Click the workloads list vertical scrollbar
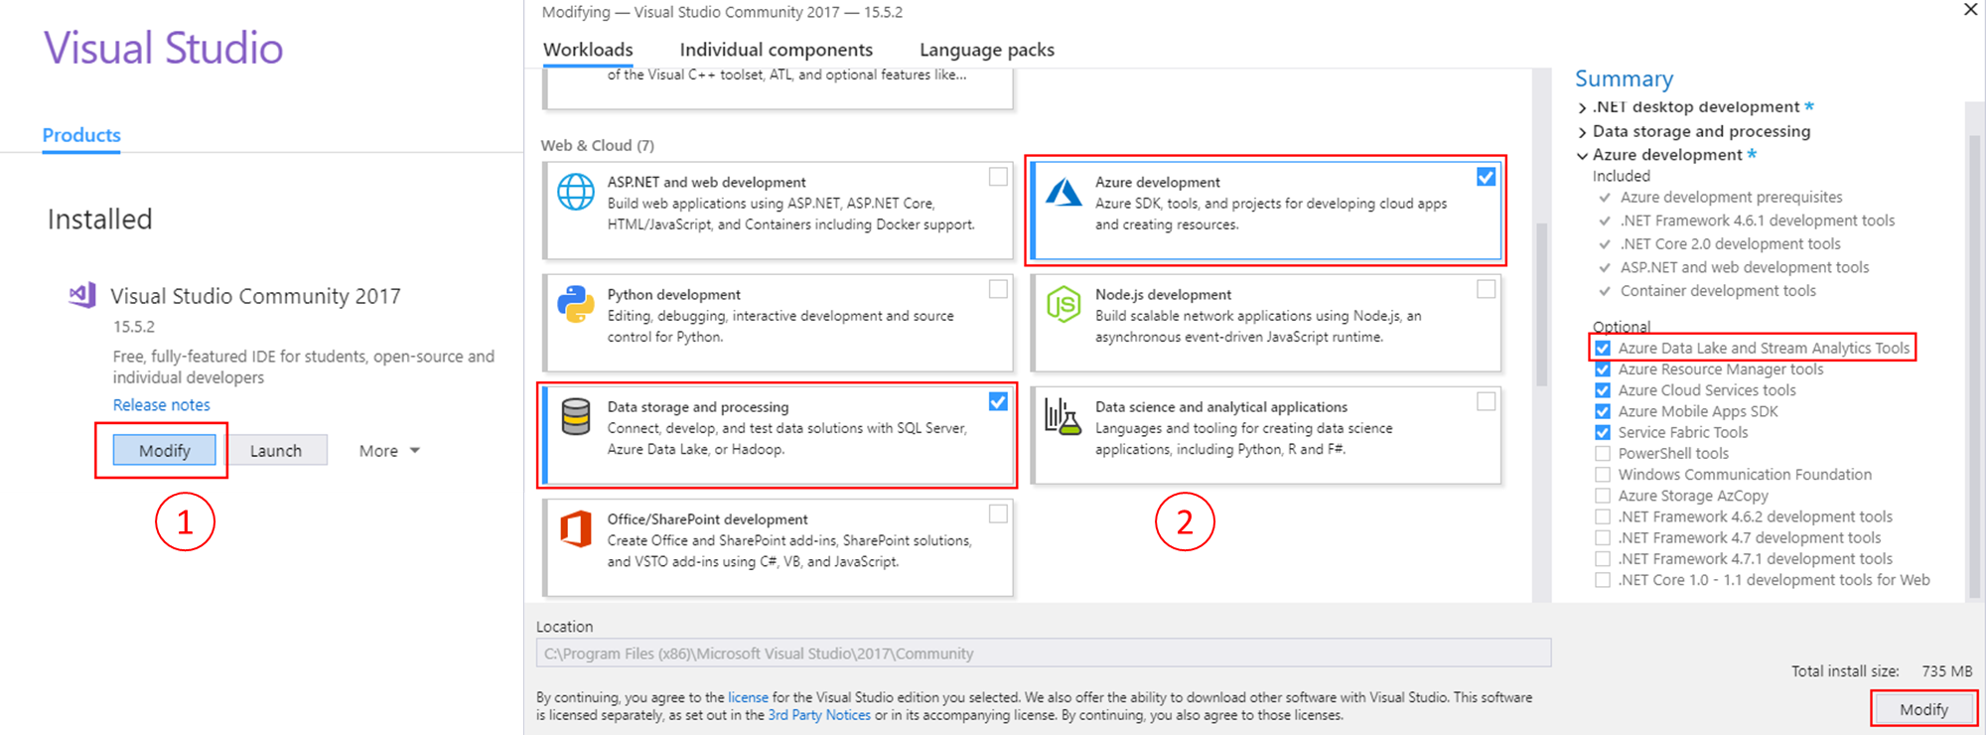This screenshot has height=735, width=1986. [x=1541, y=305]
